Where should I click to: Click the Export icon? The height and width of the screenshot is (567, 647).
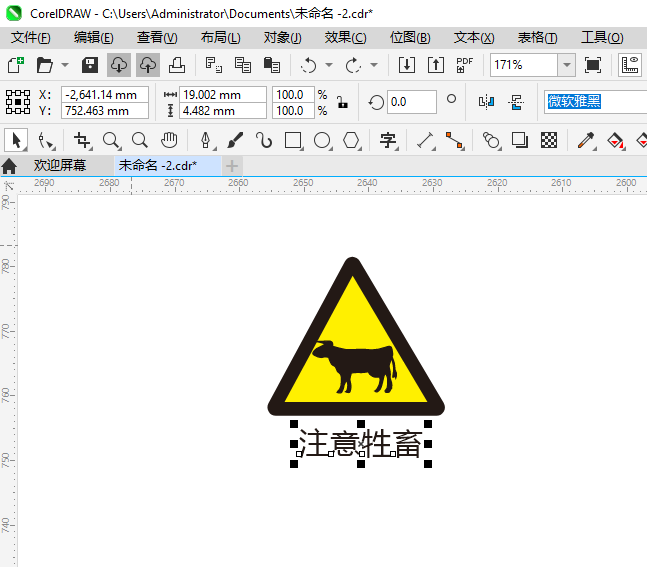click(436, 65)
